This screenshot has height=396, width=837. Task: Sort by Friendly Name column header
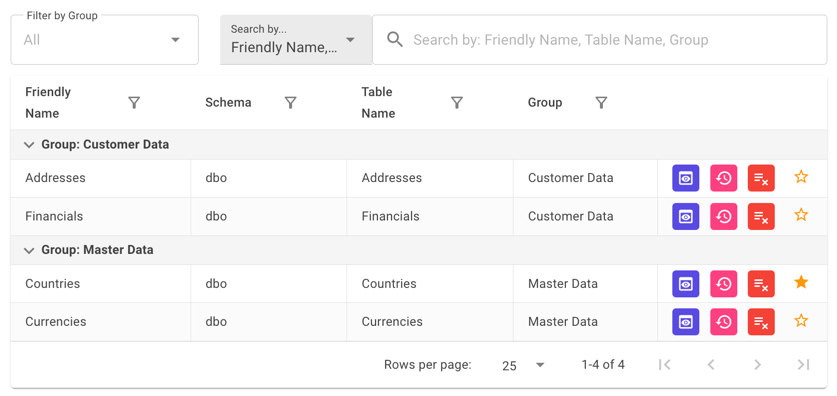point(48,102)
